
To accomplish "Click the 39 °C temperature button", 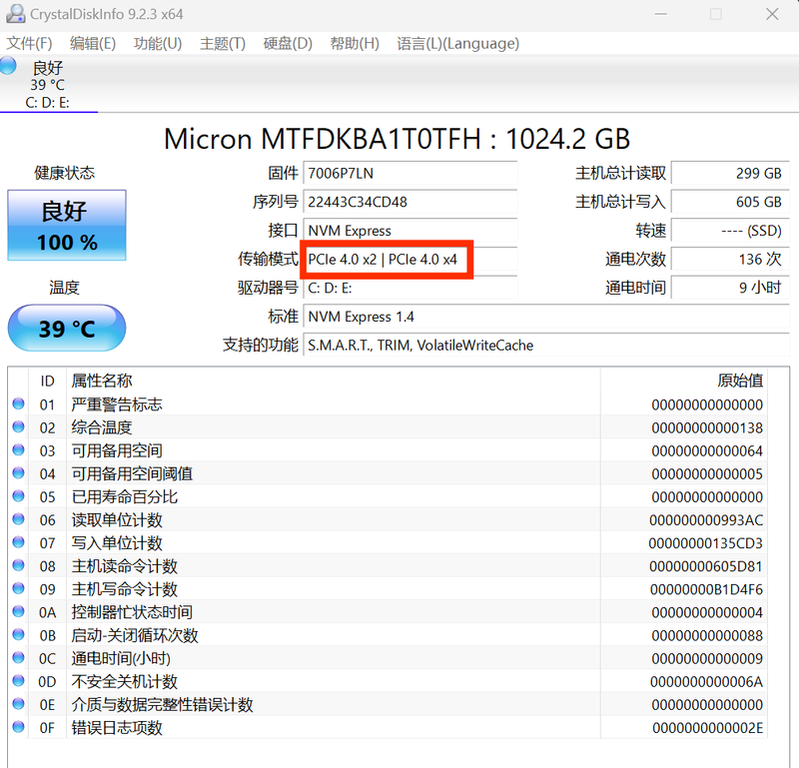I will (x=67, y=328).
